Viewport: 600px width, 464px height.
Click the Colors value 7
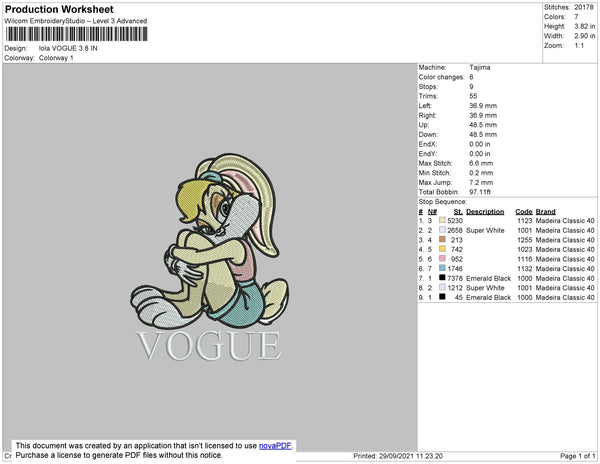pos(576,17)
